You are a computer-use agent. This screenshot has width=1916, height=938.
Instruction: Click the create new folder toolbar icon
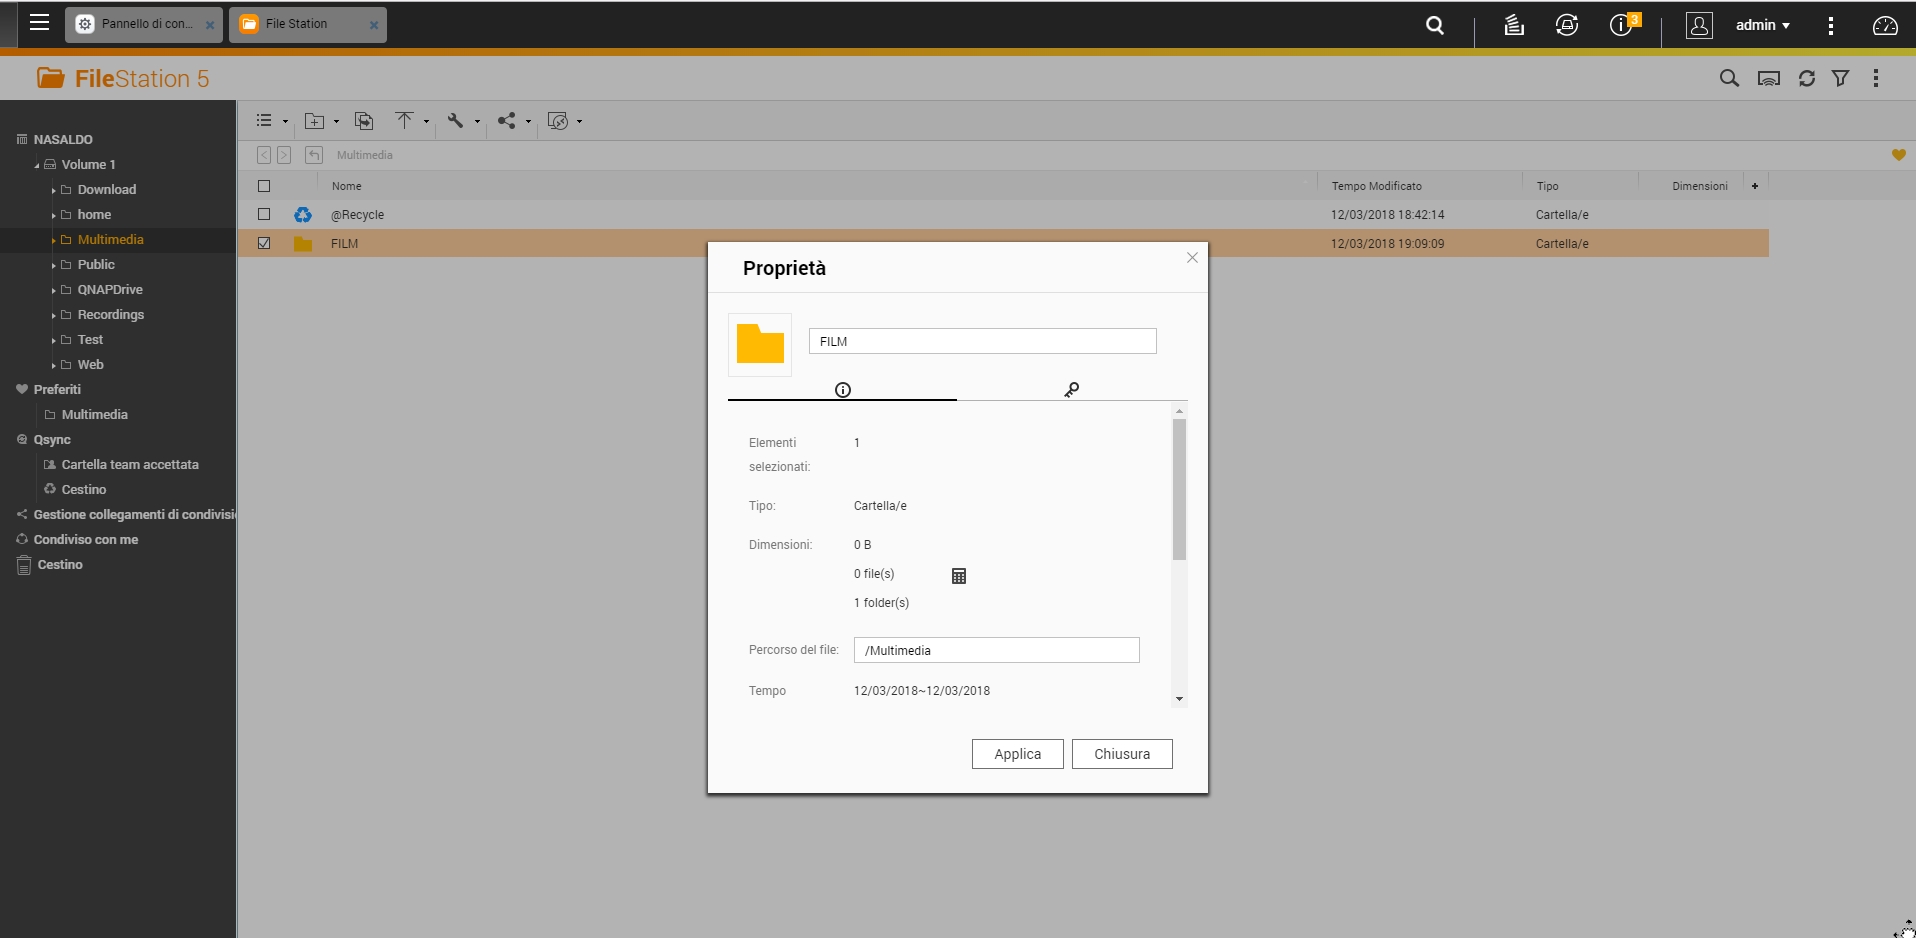pos(315,121)
